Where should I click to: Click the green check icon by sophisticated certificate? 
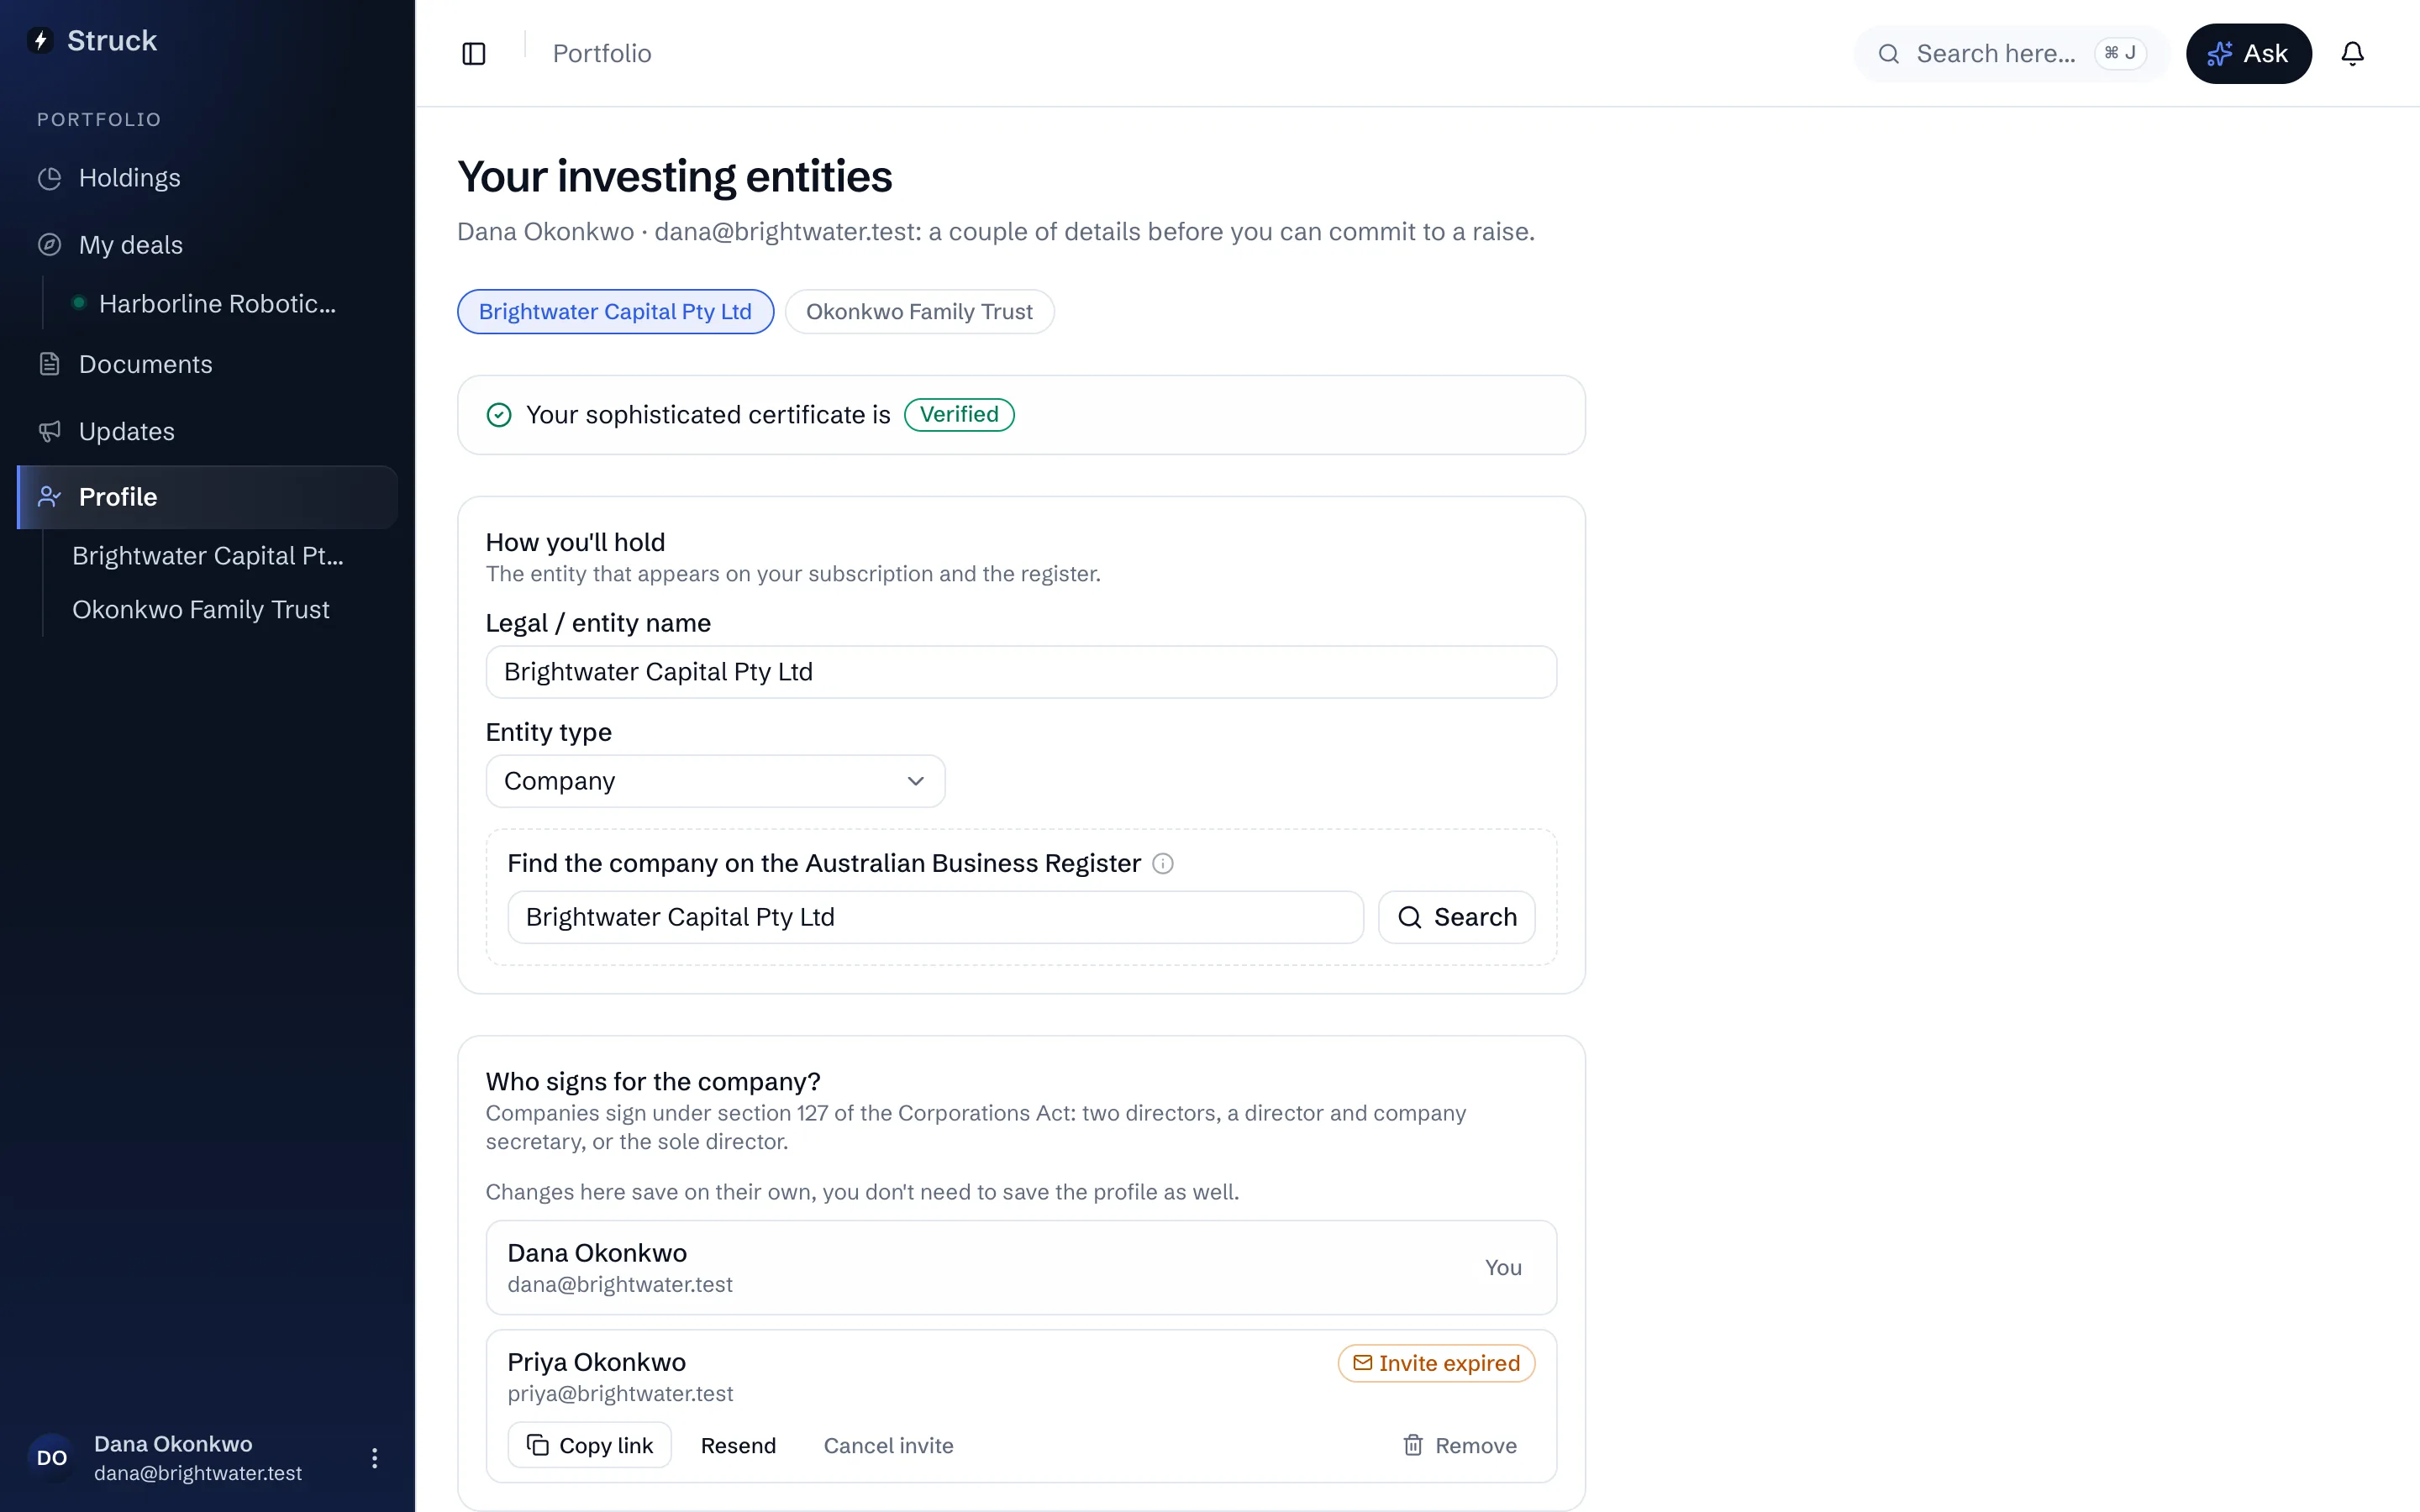499,415
